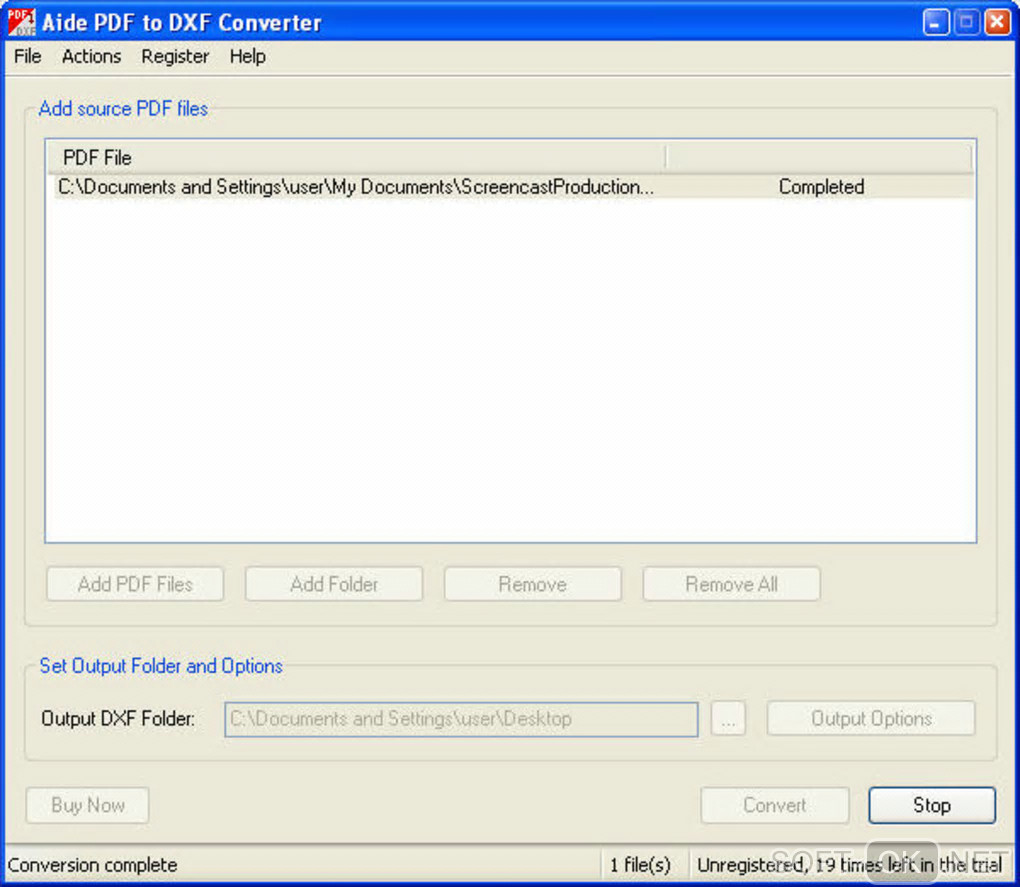Browse for output folder with ellipsis button
The width and height of the screenshot is (1020, 887).
point(728,719)
